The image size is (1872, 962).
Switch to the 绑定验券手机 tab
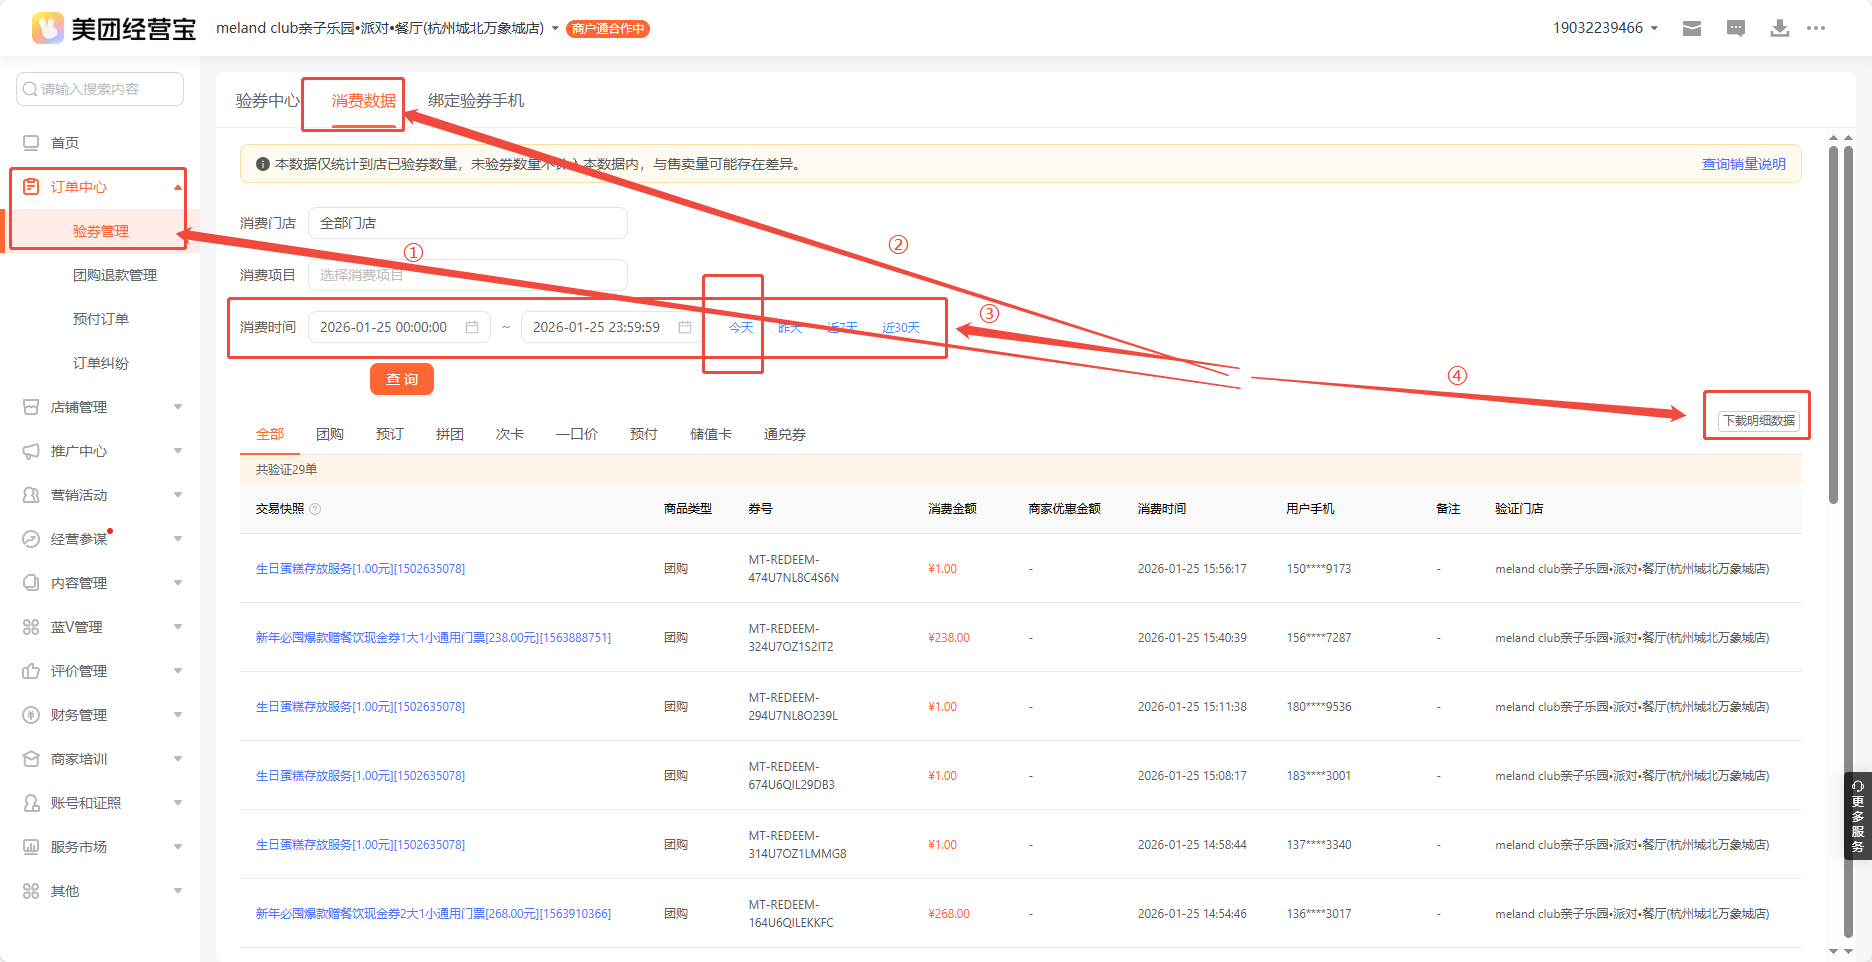(x=476, y=101)
